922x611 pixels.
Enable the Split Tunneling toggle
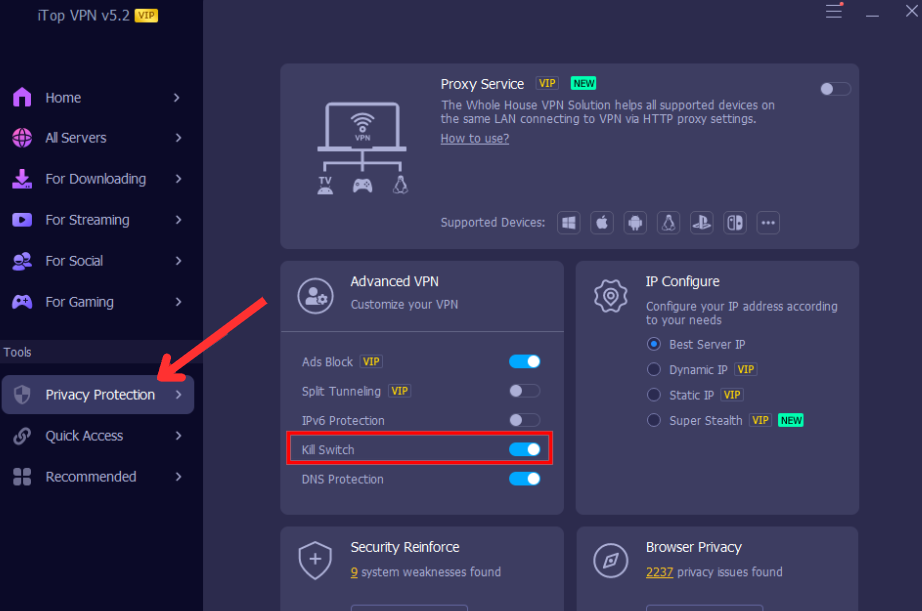click(x=525, y=391)
